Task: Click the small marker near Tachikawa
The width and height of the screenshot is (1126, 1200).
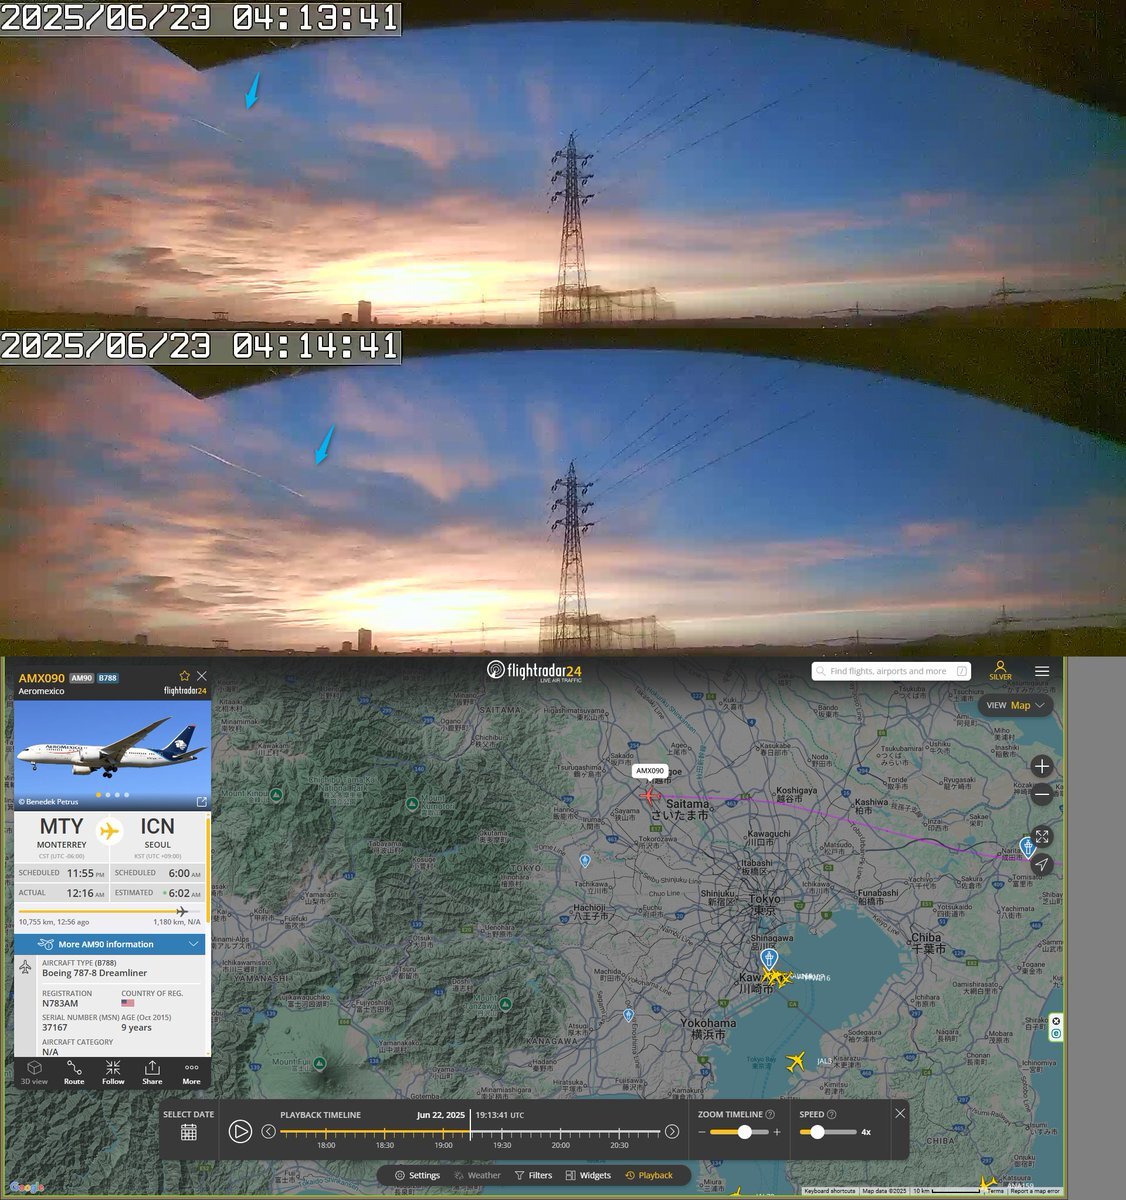Action: click(x=585, y=860)
